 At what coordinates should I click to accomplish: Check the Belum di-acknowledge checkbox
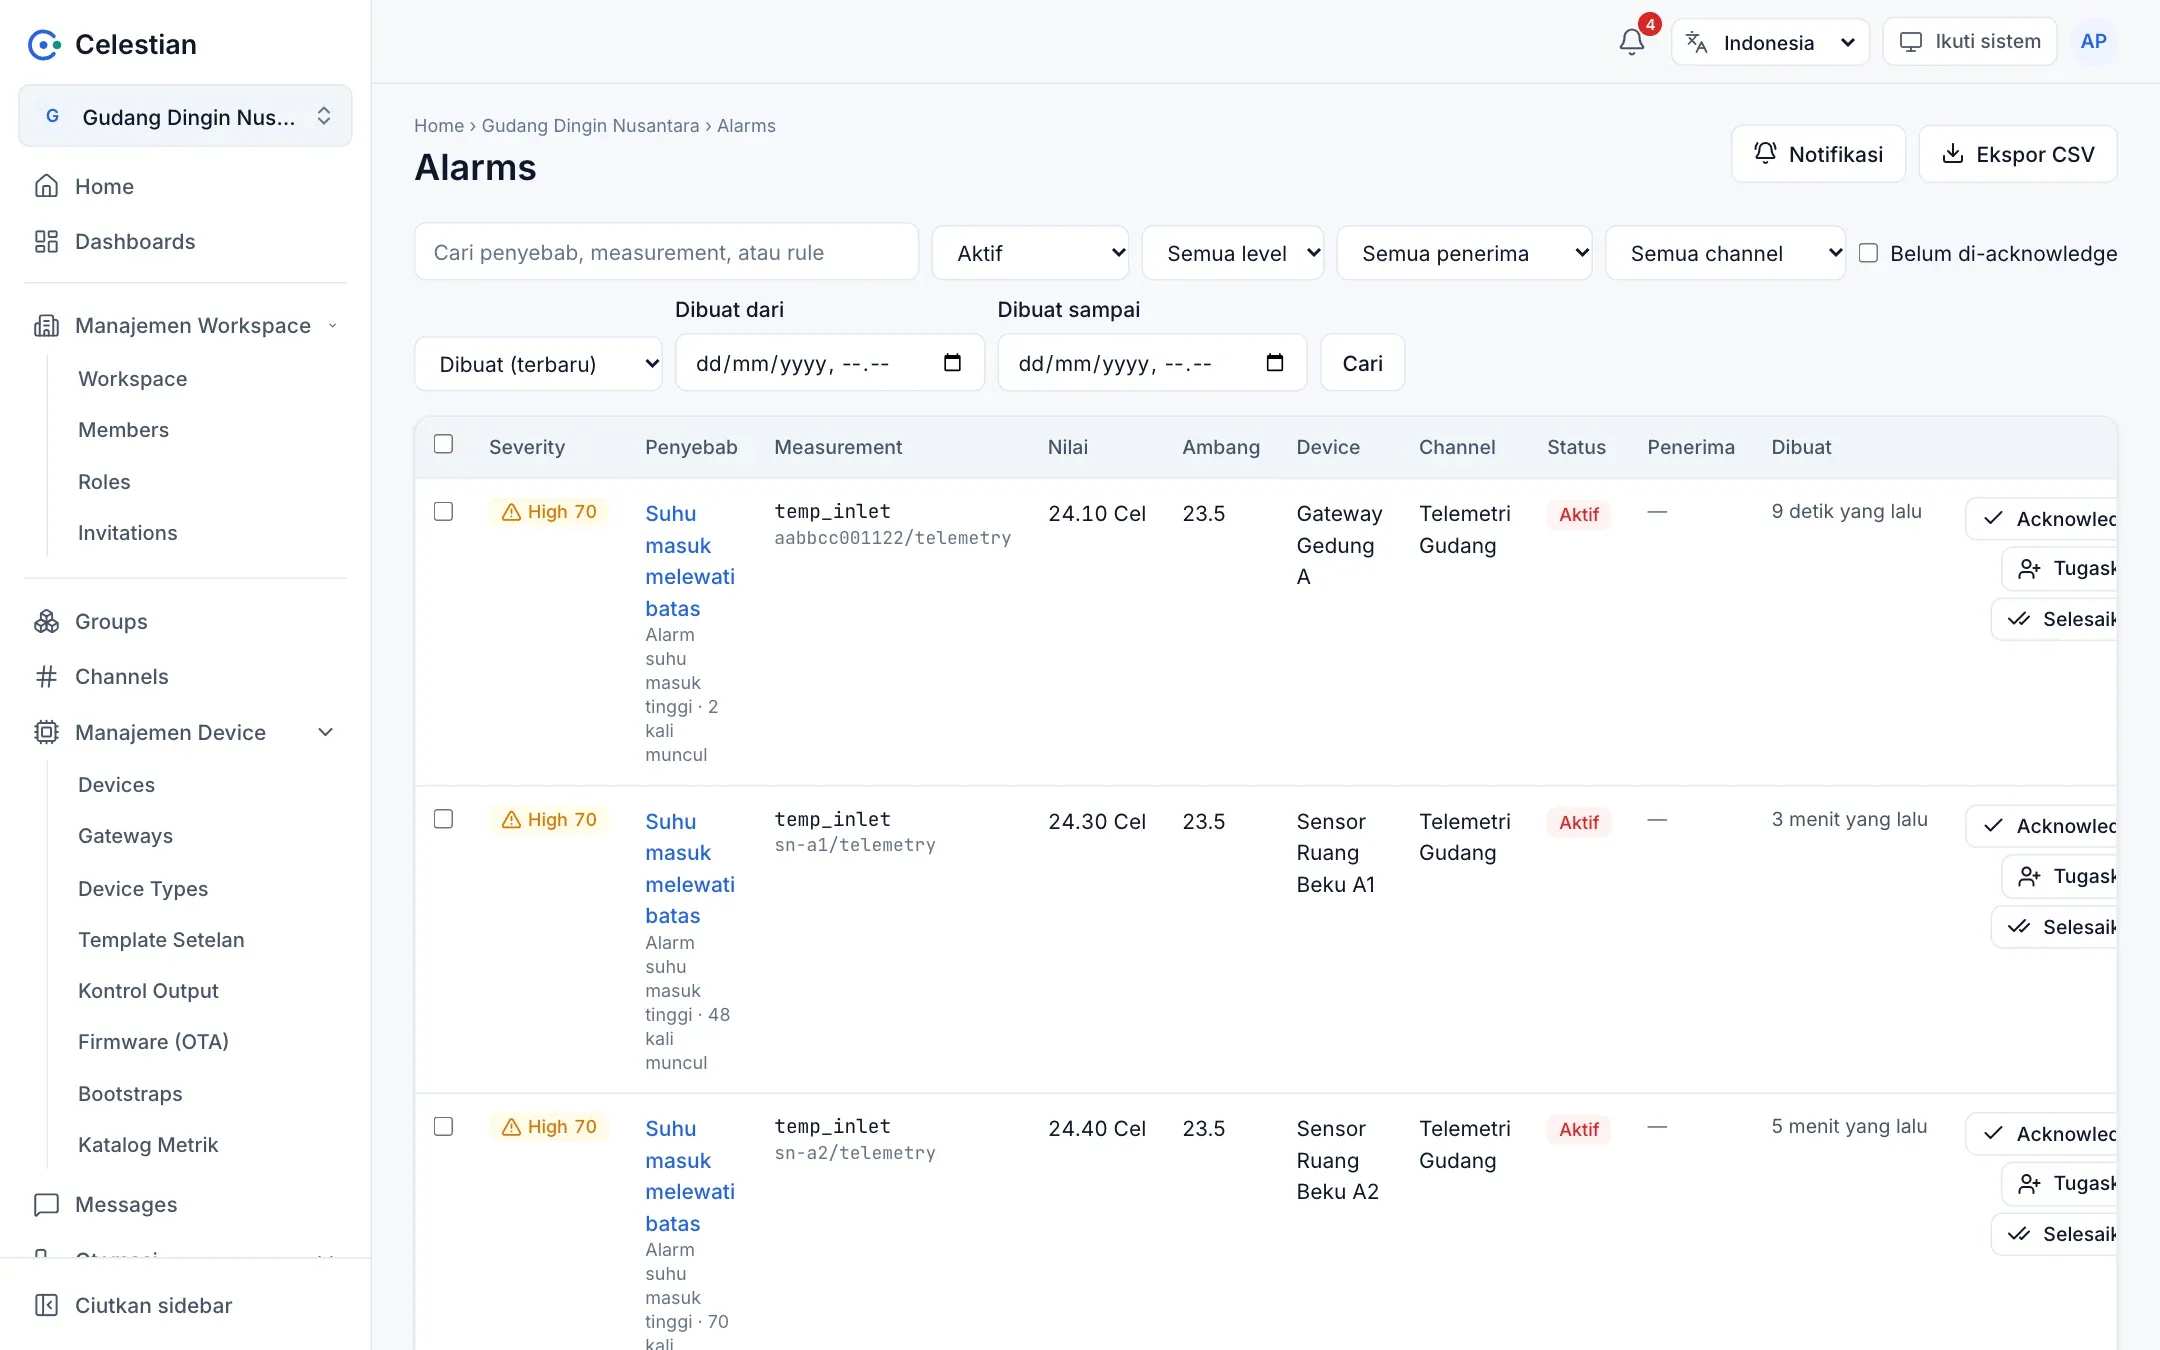1867,253
